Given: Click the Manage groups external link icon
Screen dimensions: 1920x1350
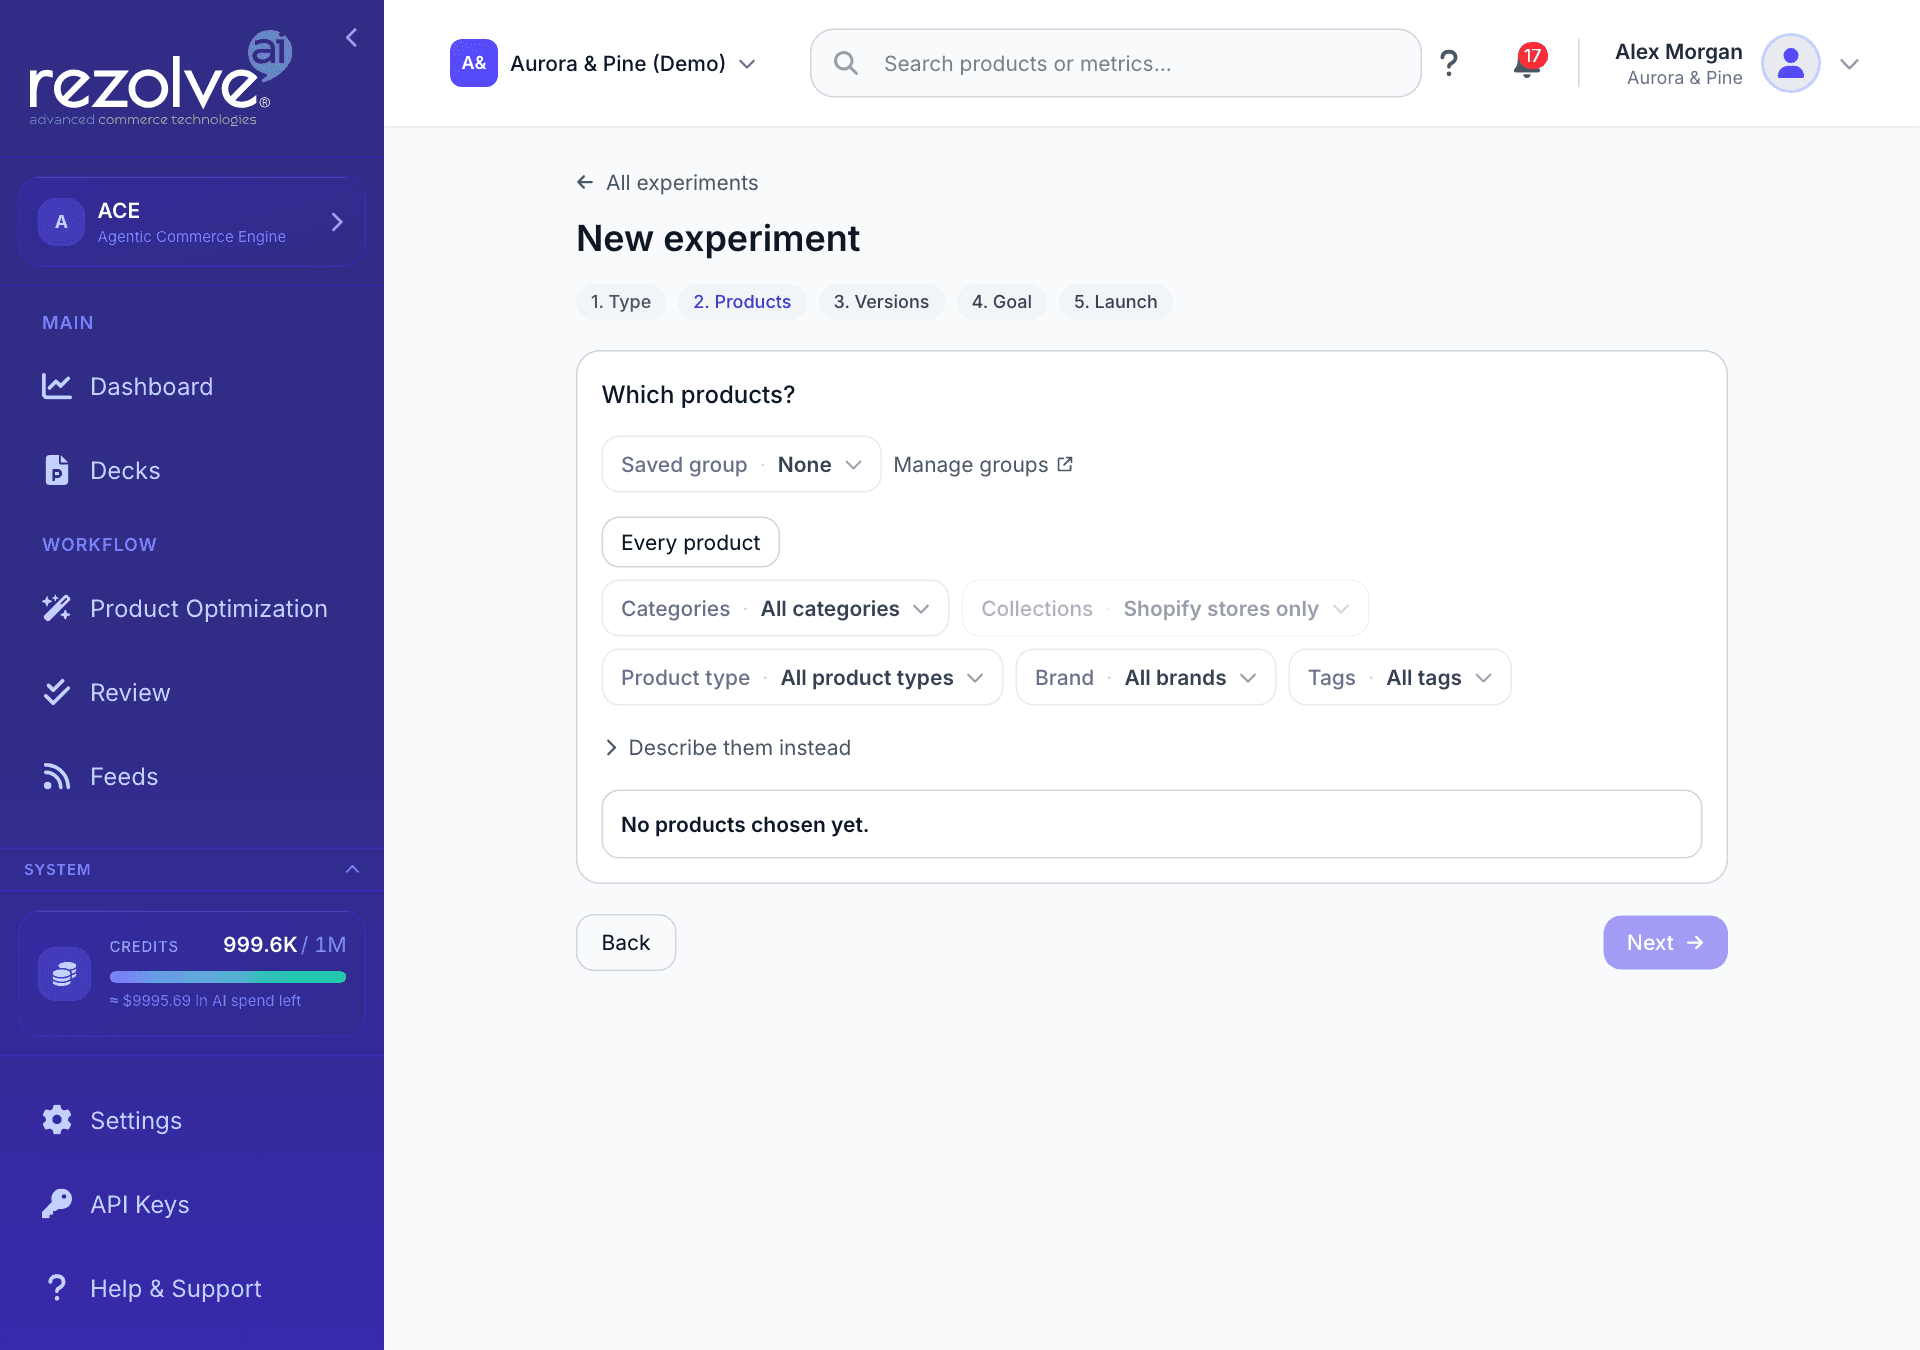Looking at the screenshot, I should pyautogui.click(x=1065, y=465).
